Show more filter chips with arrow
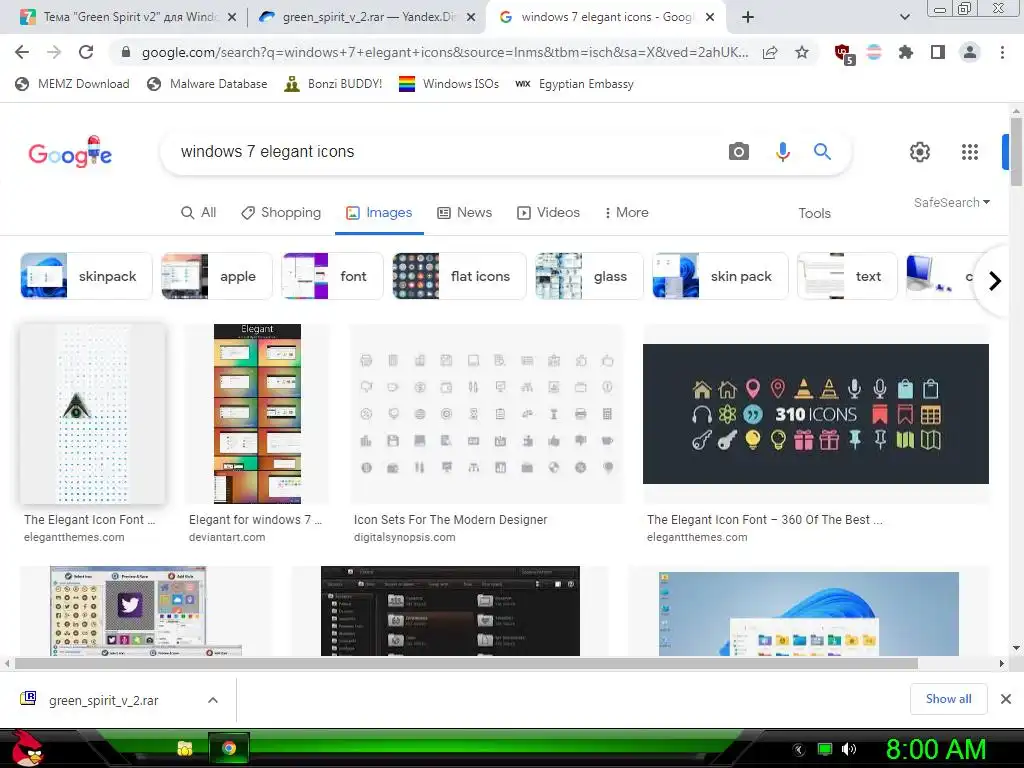The image size is (1024, 768). point(995,281)
